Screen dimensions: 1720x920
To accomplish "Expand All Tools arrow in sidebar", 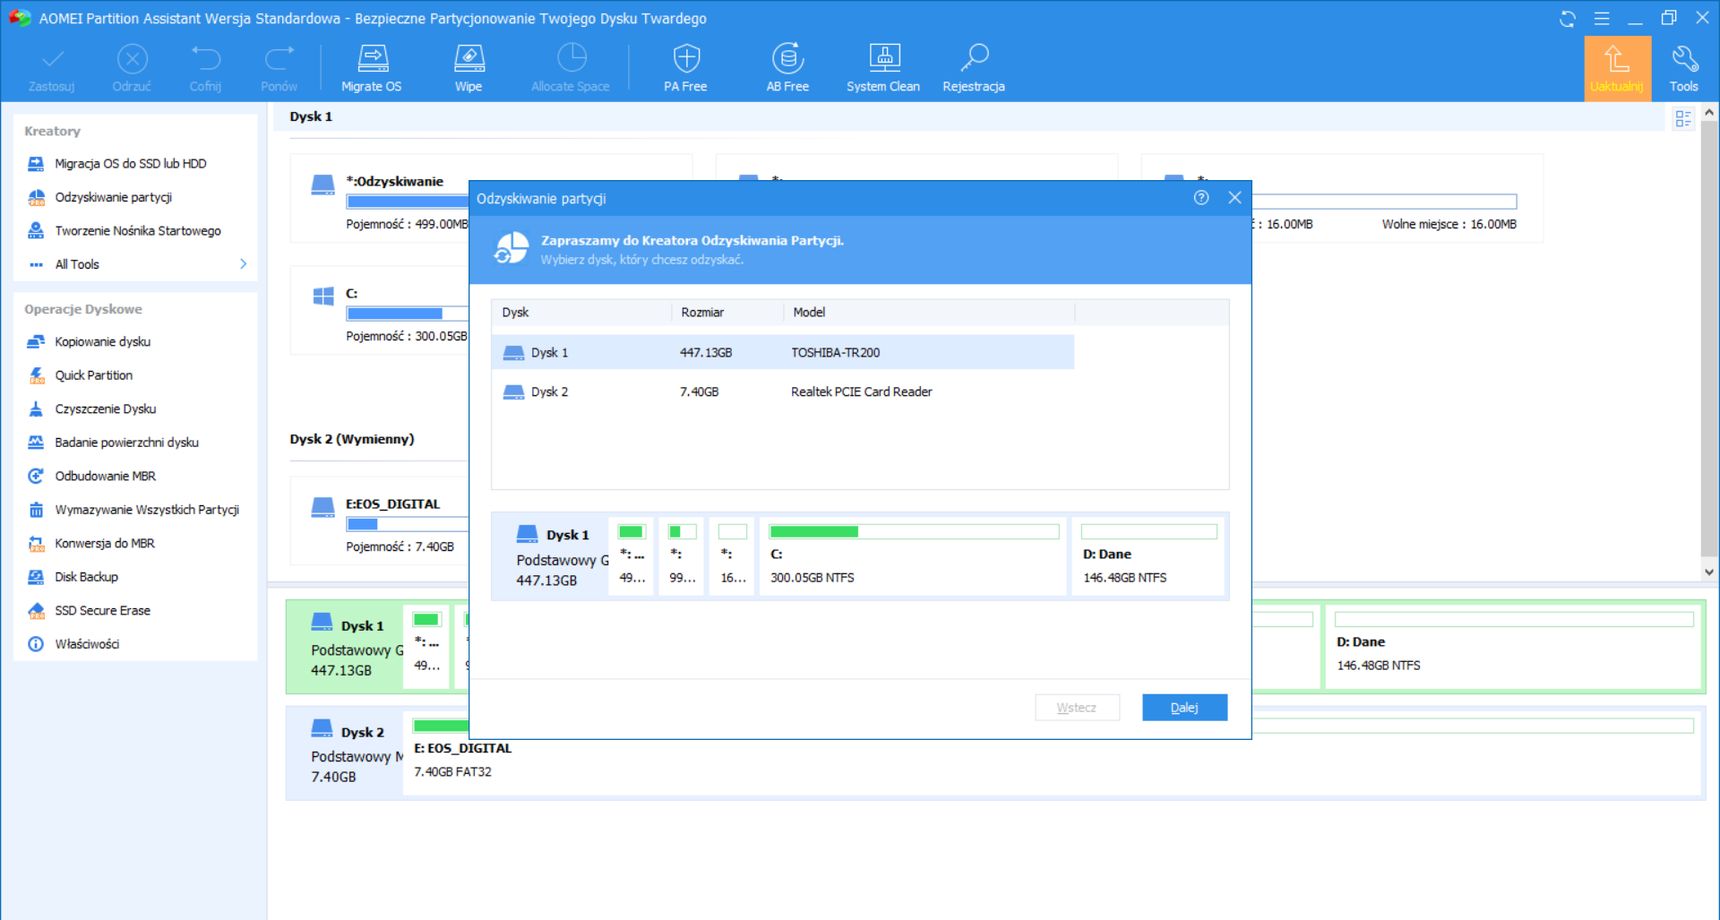I will point(243,264).
